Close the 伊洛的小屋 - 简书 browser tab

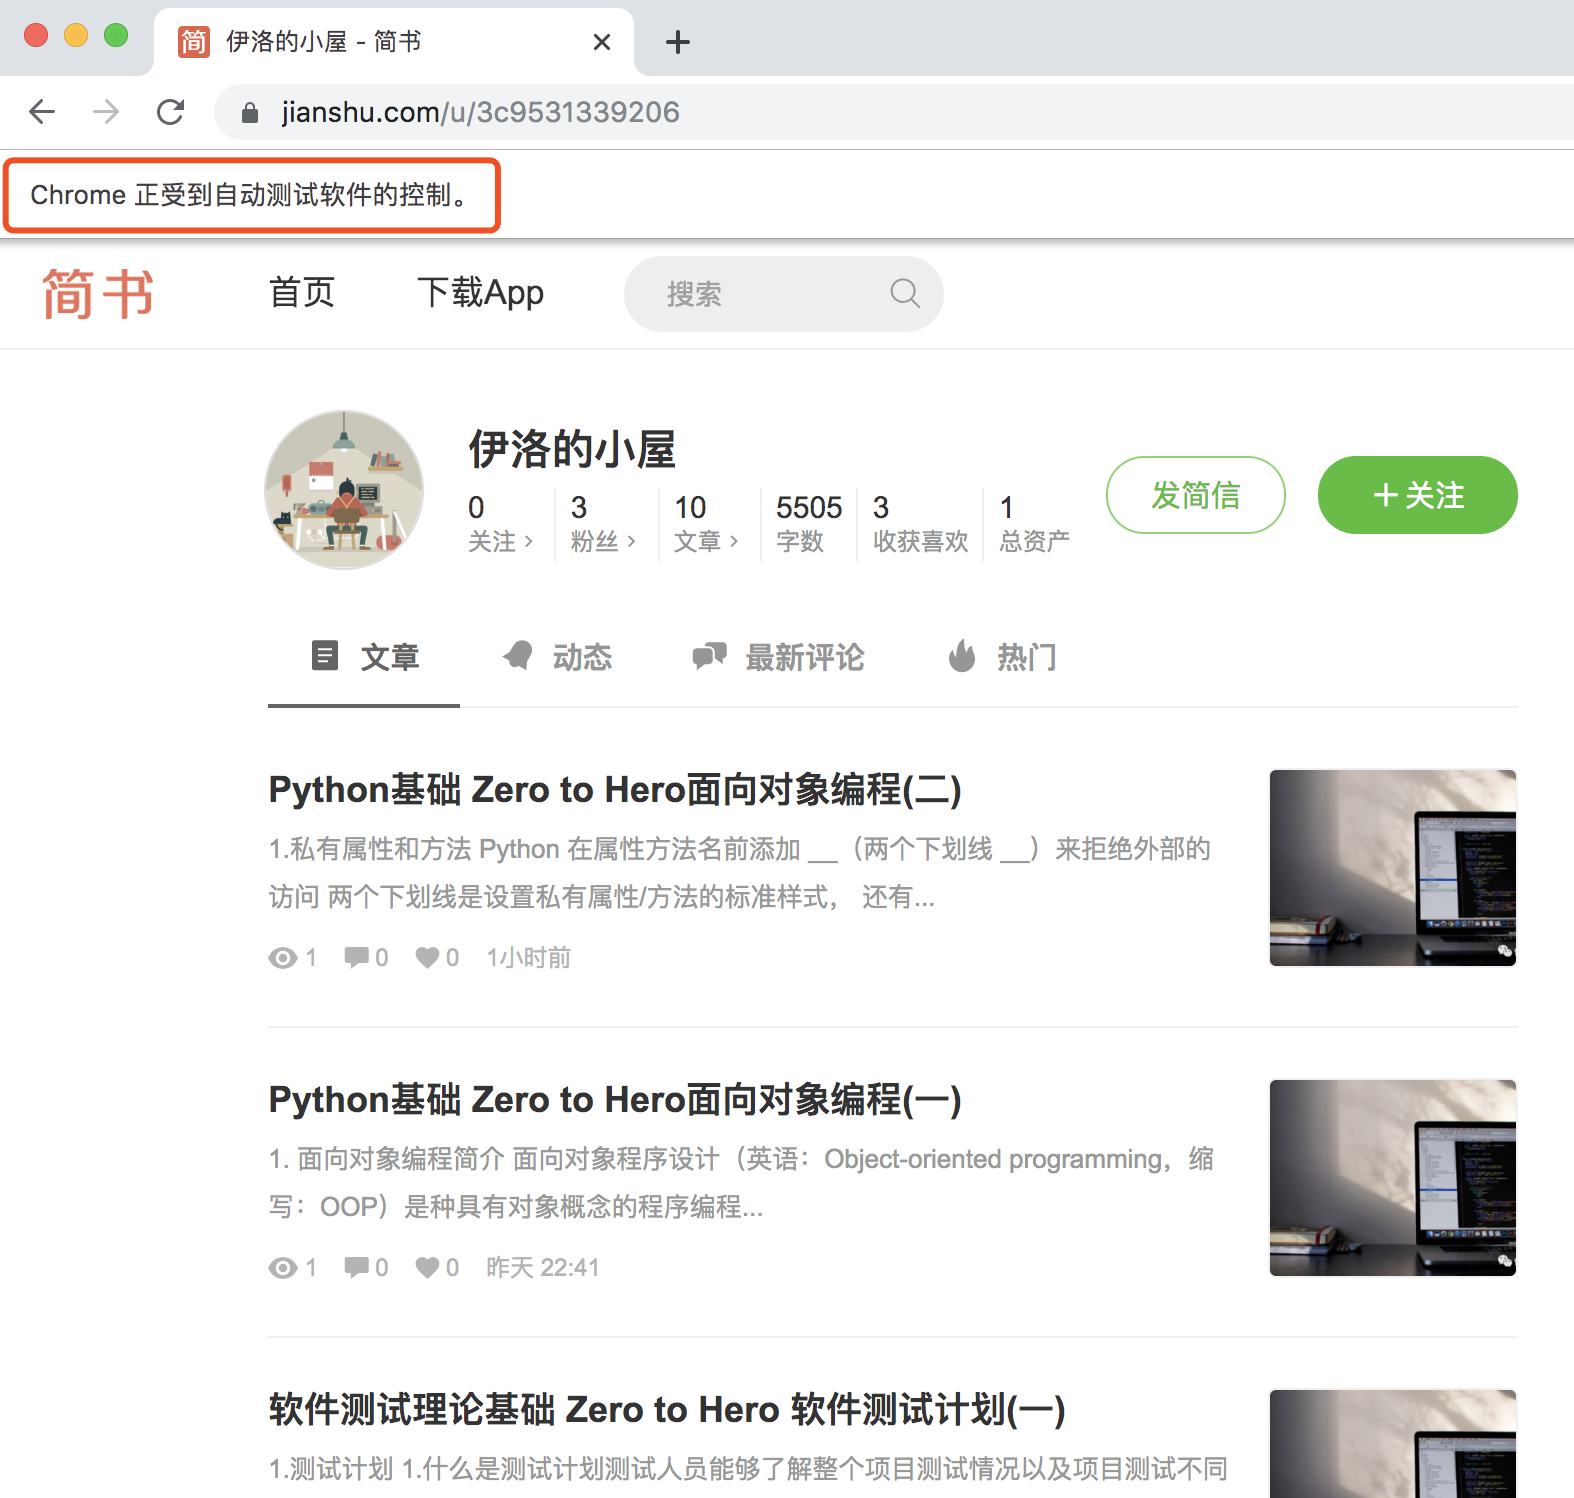[x=602, y=42]
